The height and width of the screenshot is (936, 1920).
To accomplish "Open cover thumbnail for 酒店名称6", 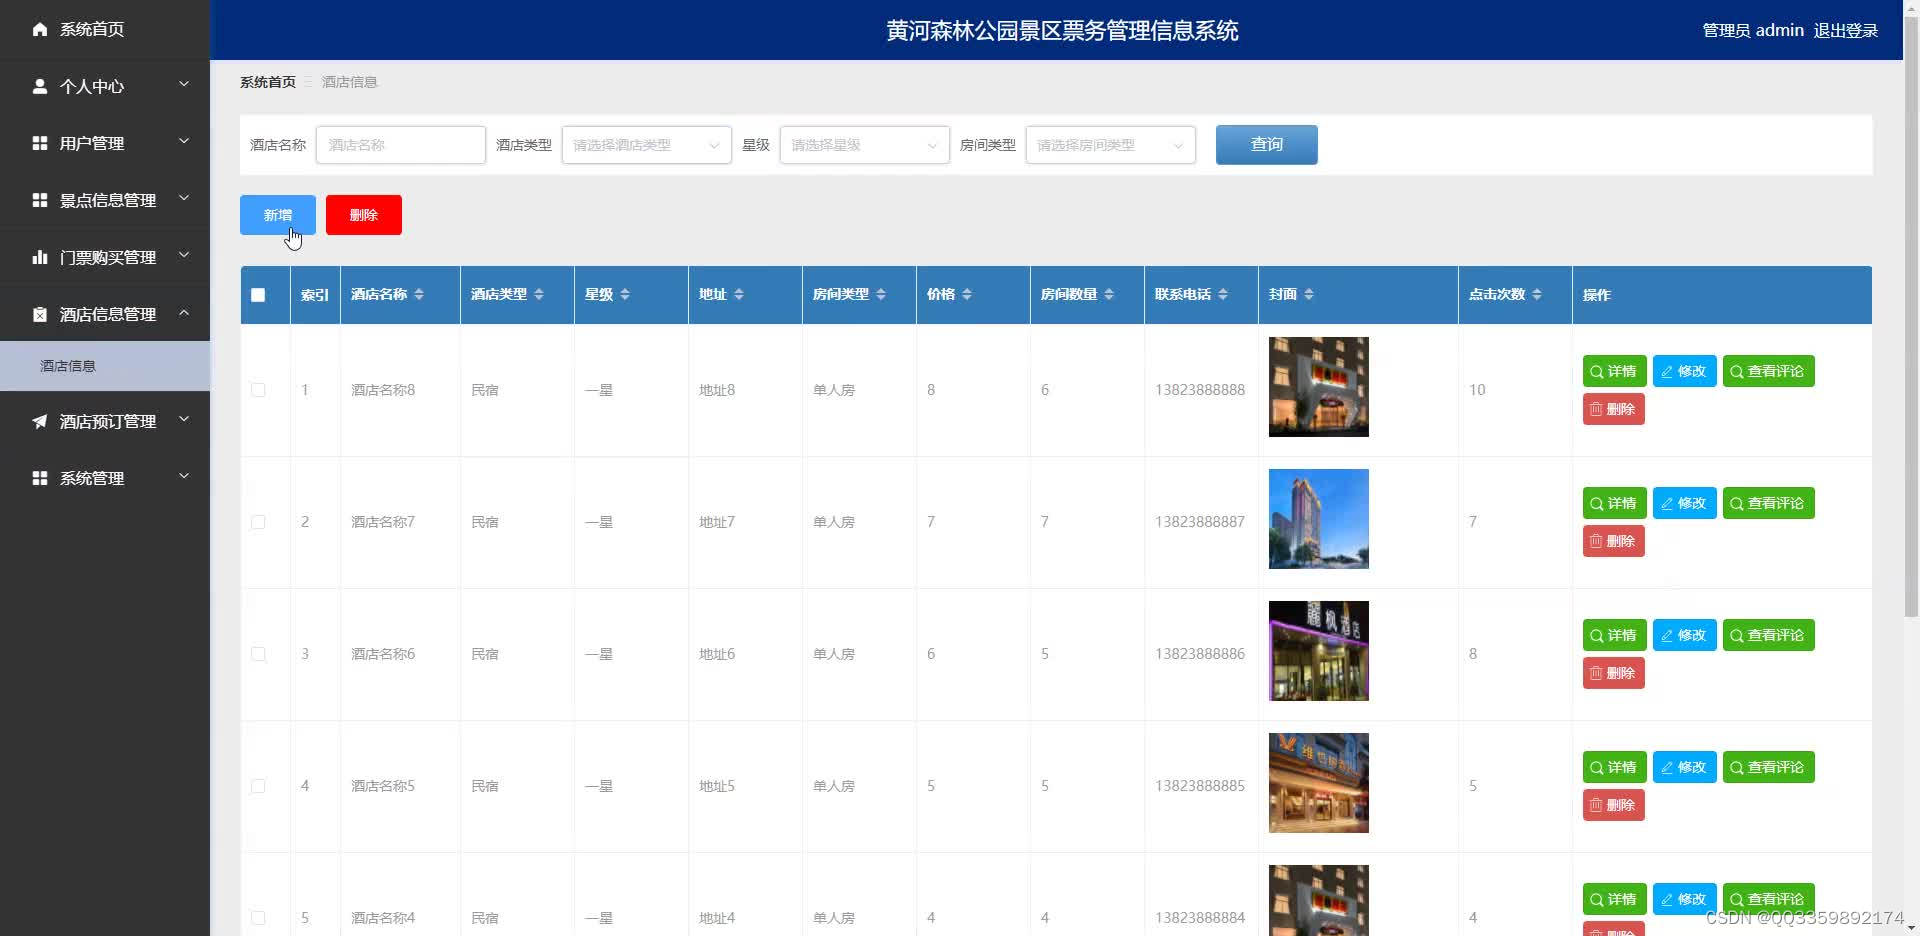I will click(1318, 651).
